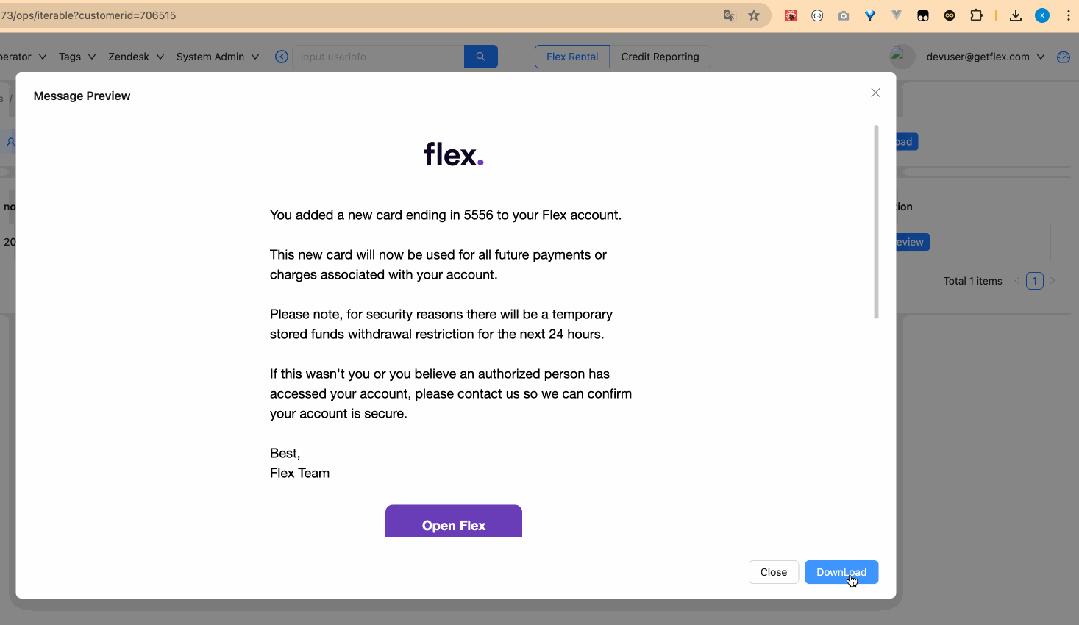Click the Download button in Message Preview
This screenshot has height=625, width=1079.
(x=841, y=572)
